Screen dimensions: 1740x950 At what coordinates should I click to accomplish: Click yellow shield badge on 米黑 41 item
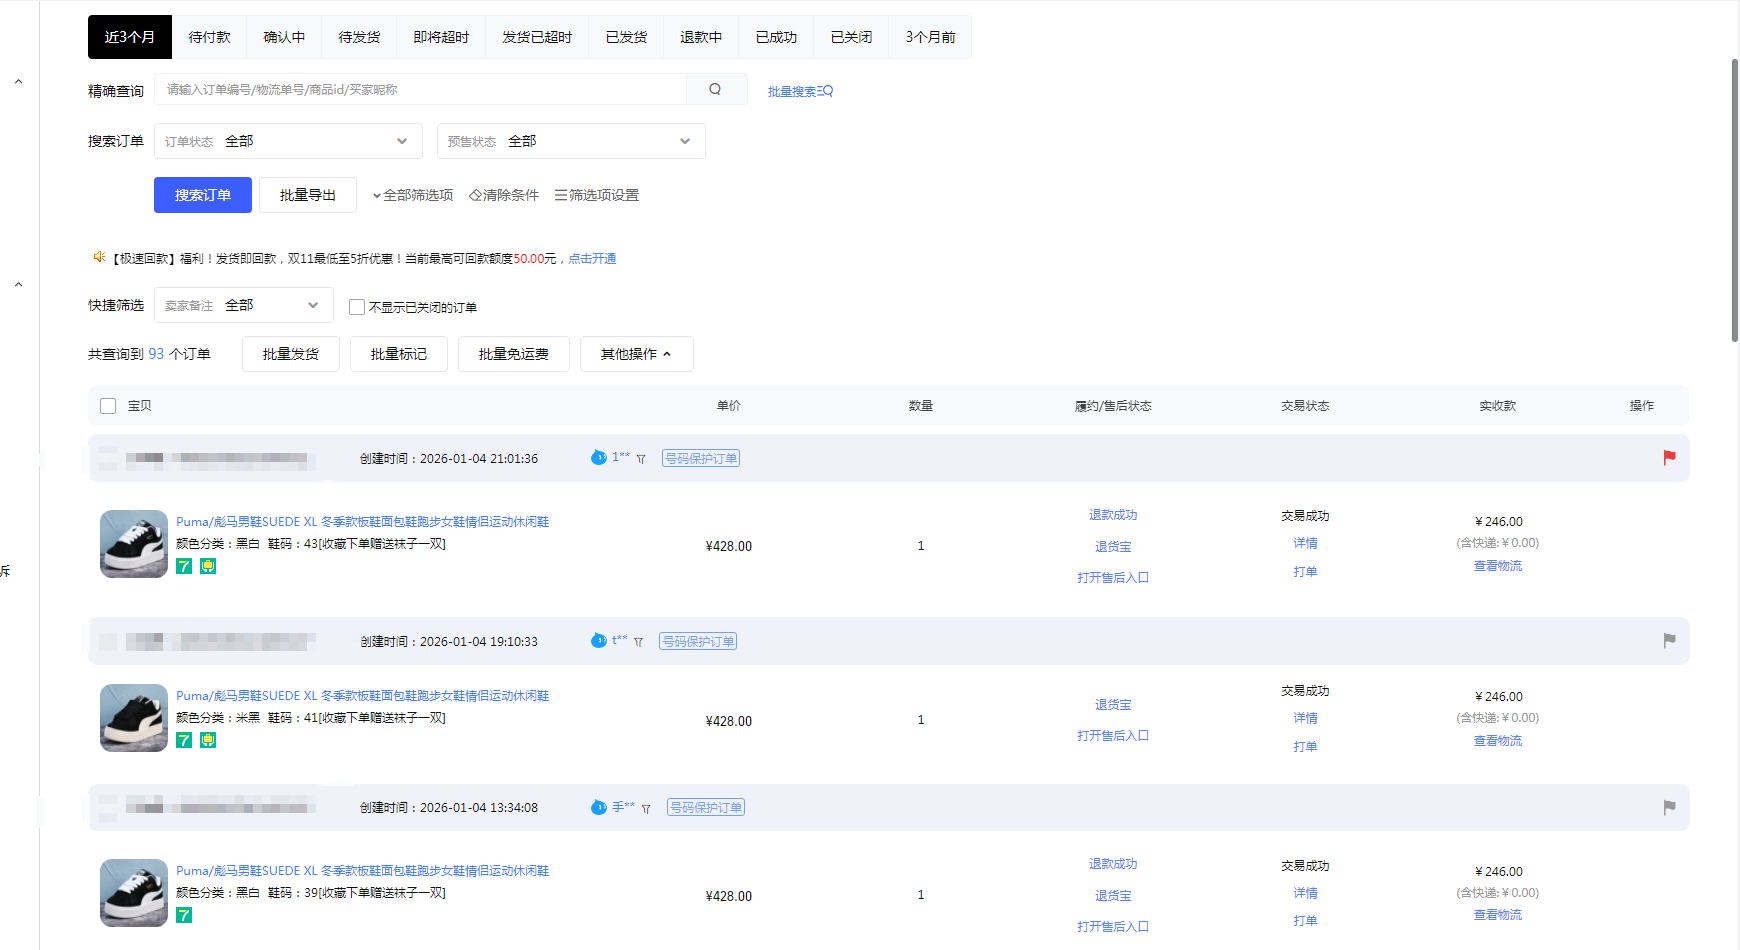pos(208,740)
